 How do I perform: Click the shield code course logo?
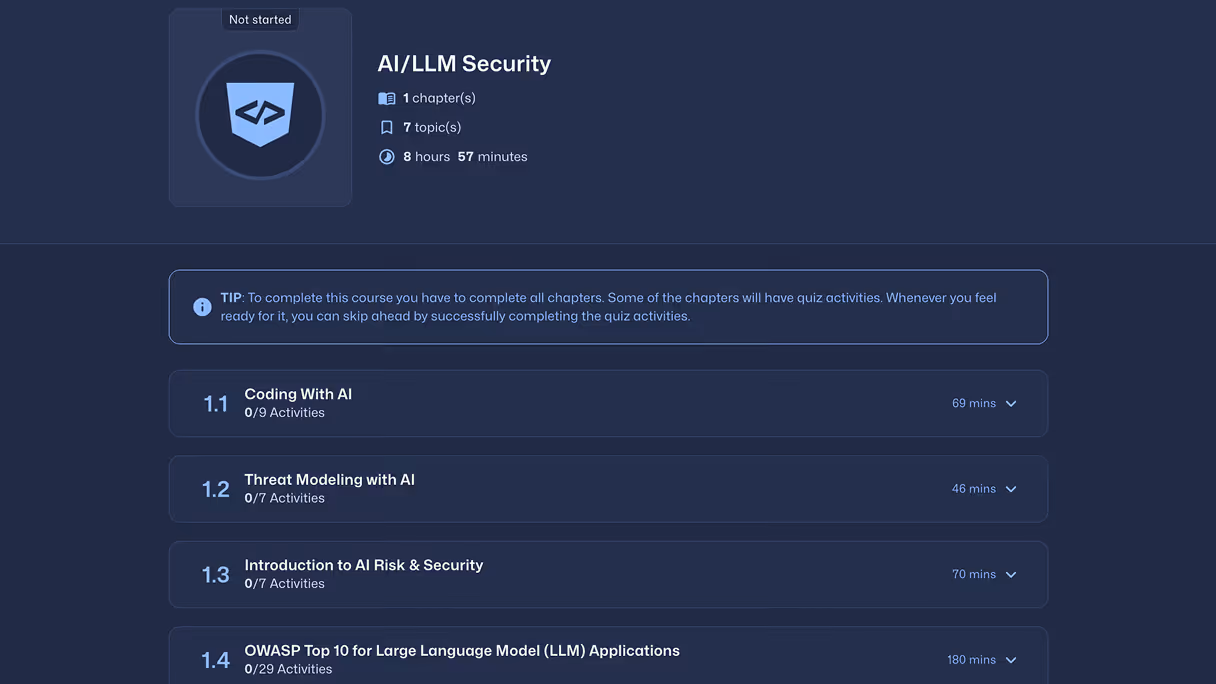click(260, 115)
